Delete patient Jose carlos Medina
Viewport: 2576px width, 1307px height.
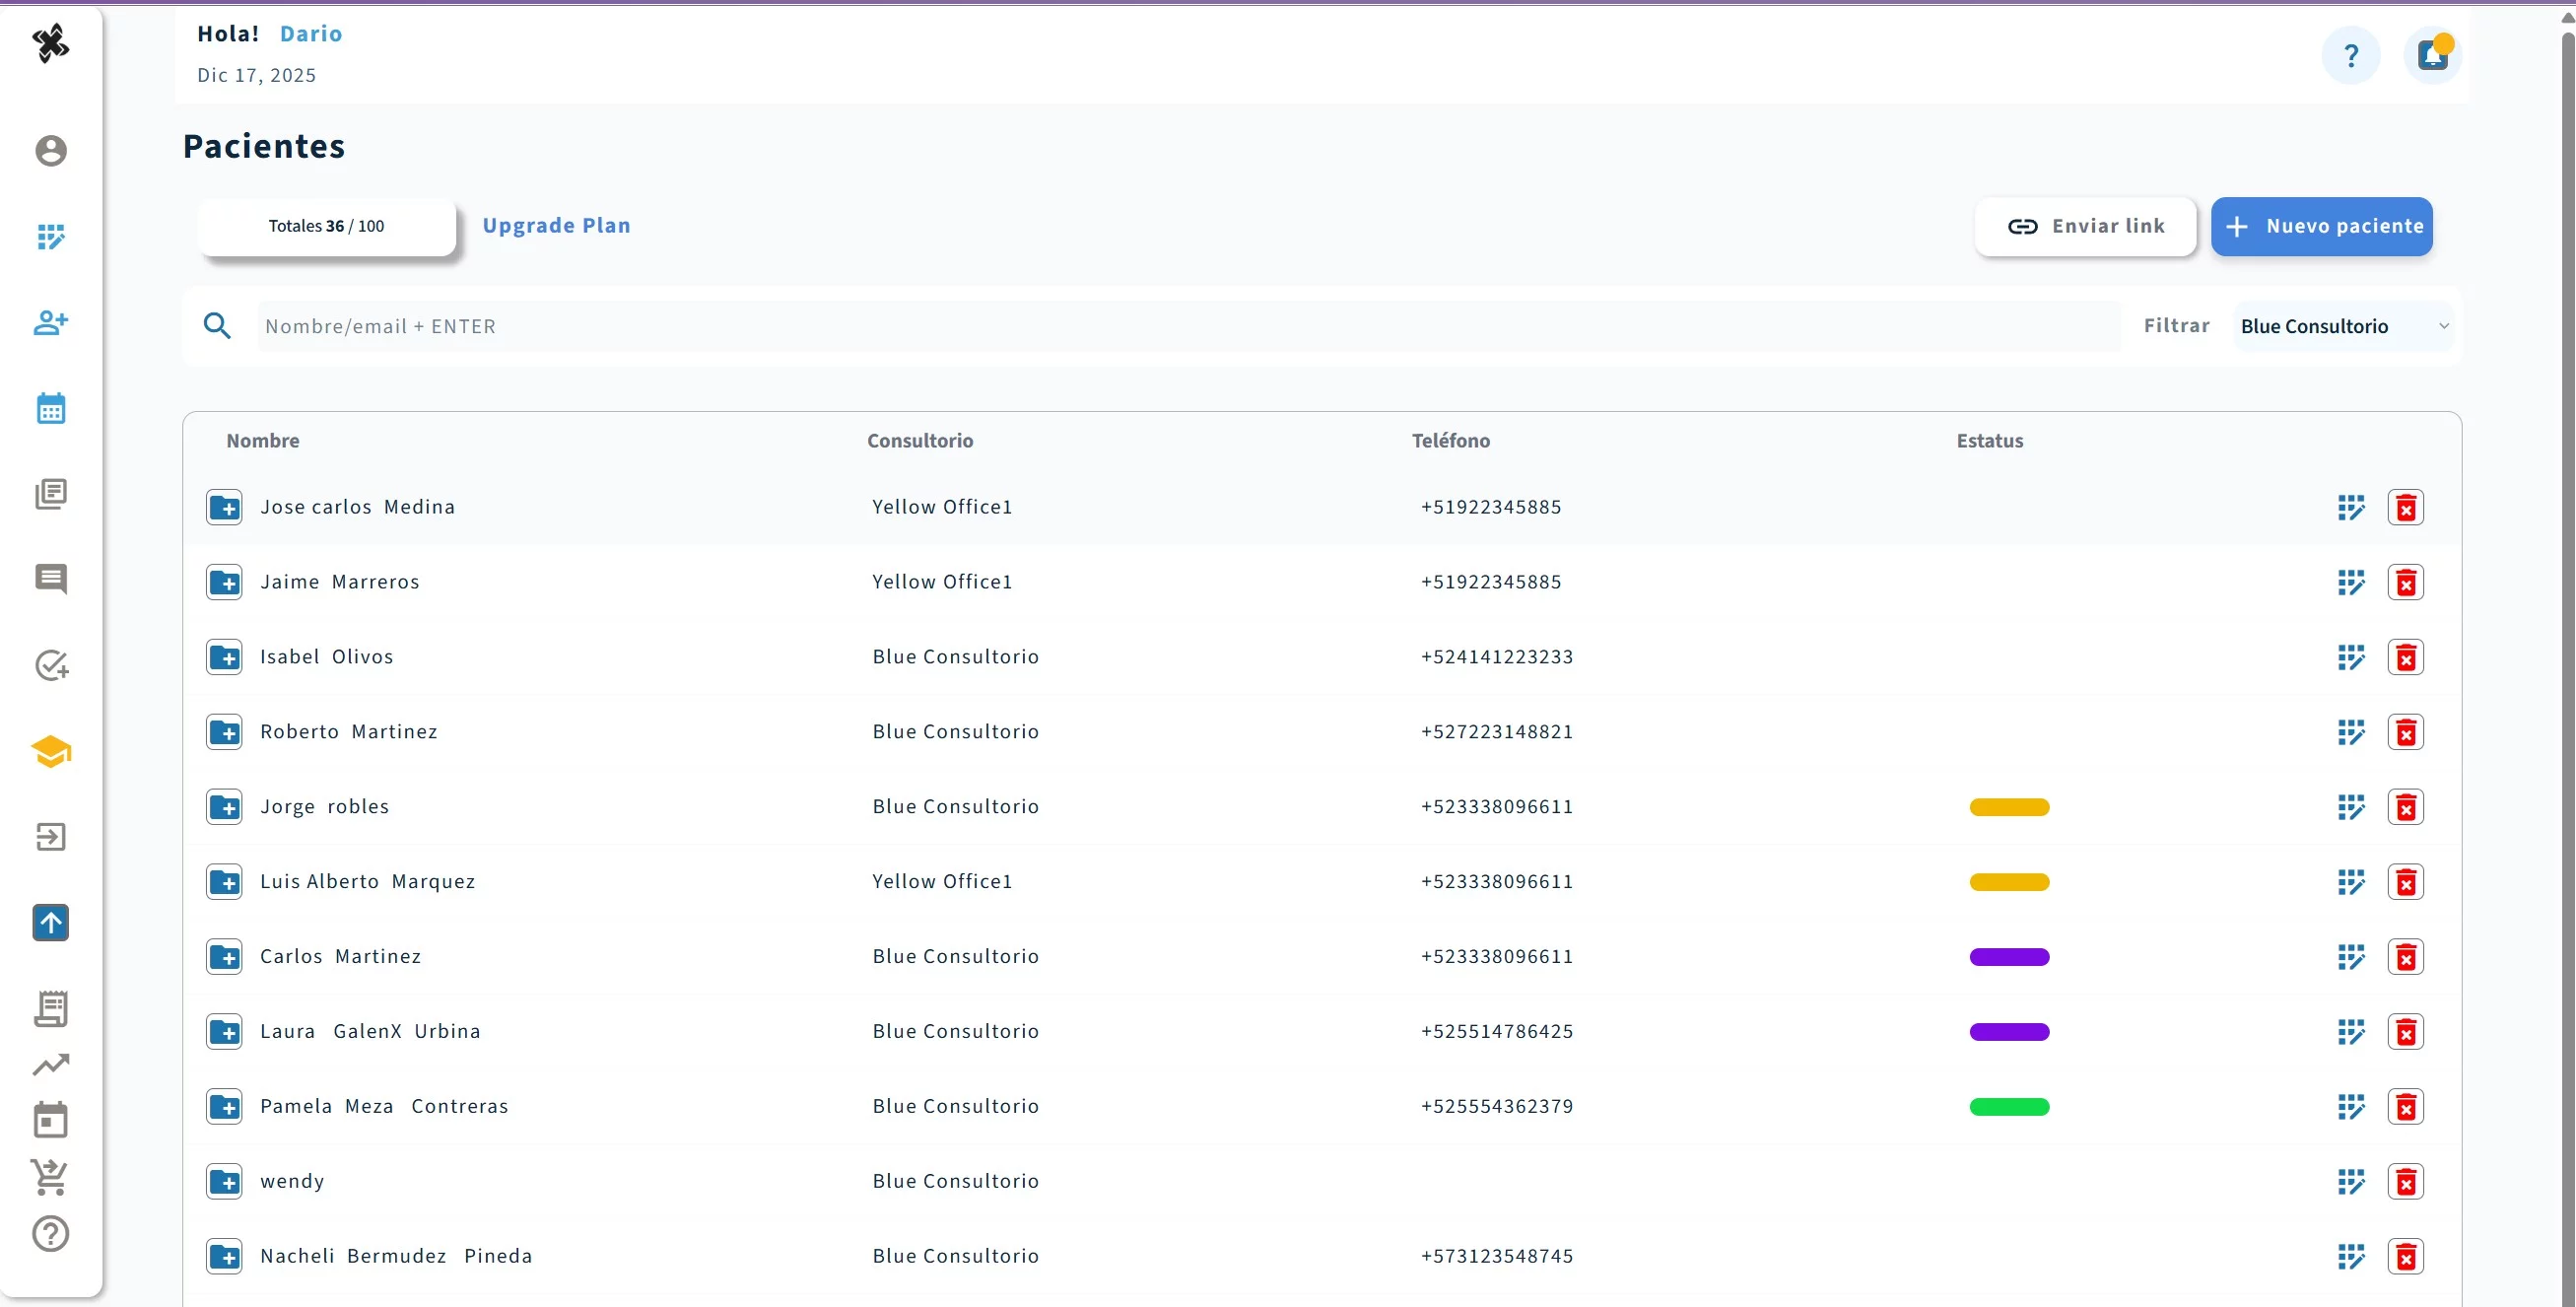pyautogui.click(x=2405, y=507)
